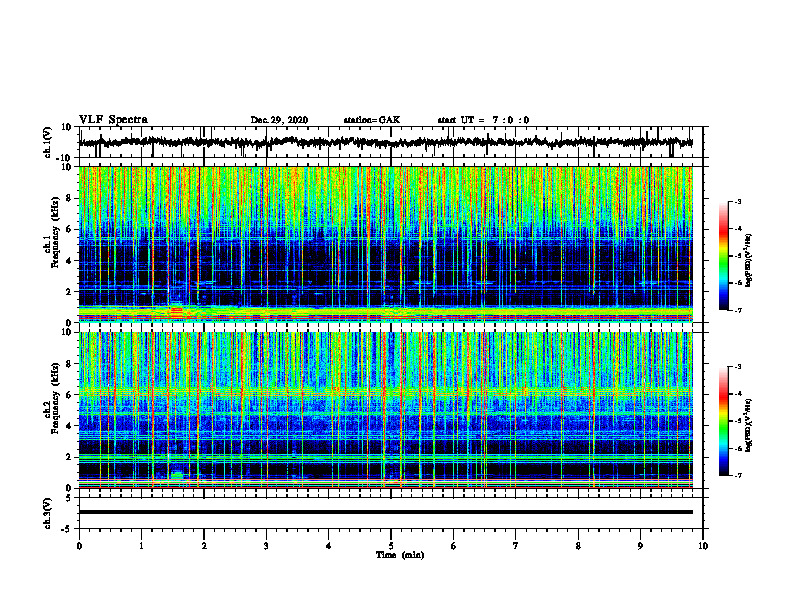Select the "Time (min)" axis label
The width and height of the screenshot is (792, 612).
point(400,555)
